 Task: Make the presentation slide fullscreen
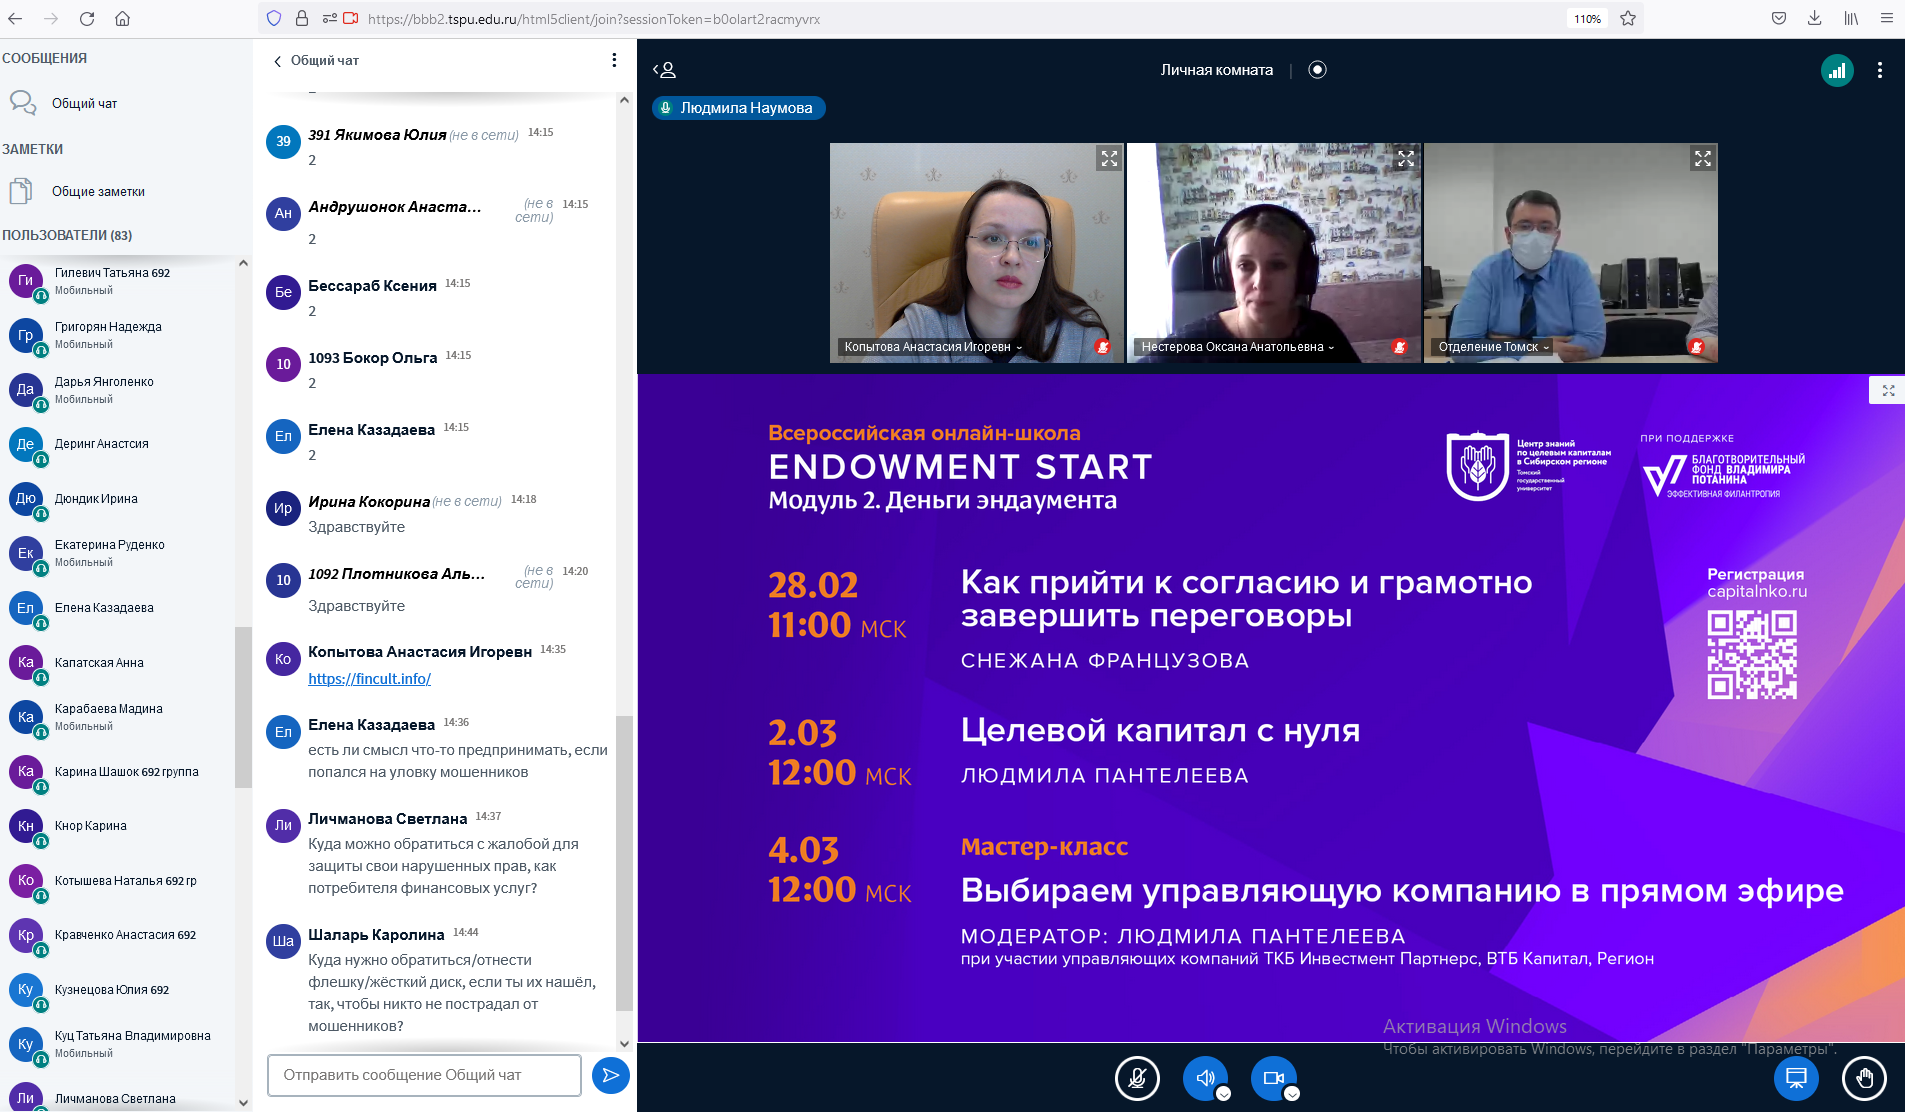point(1888,391)
